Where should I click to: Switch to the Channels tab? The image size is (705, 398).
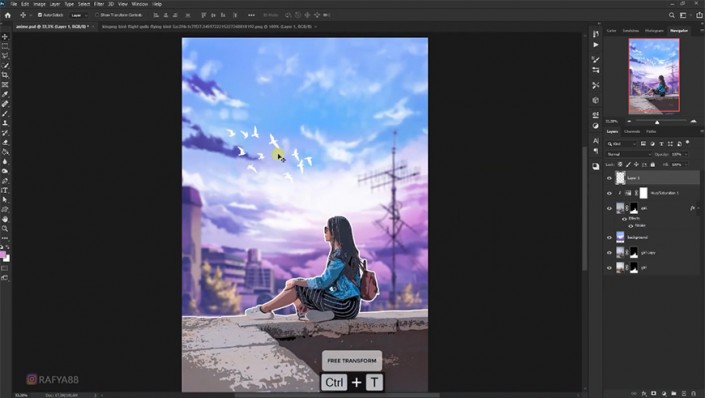point(632,132)
